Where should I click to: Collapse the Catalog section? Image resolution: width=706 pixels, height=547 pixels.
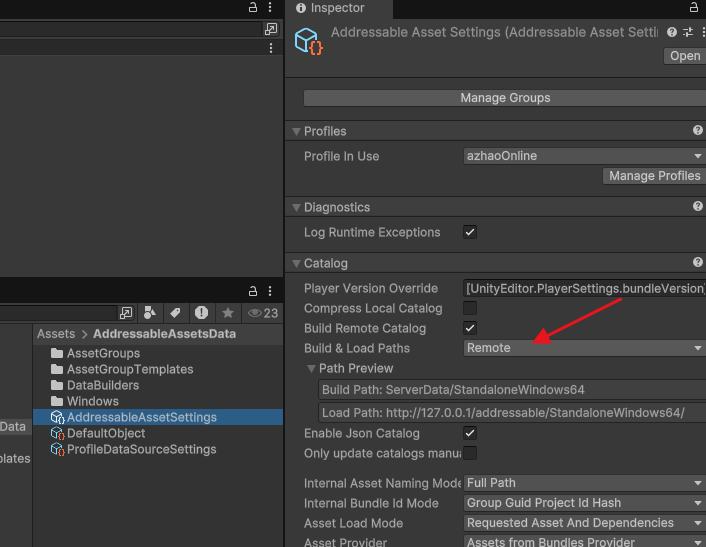[296, 263]
